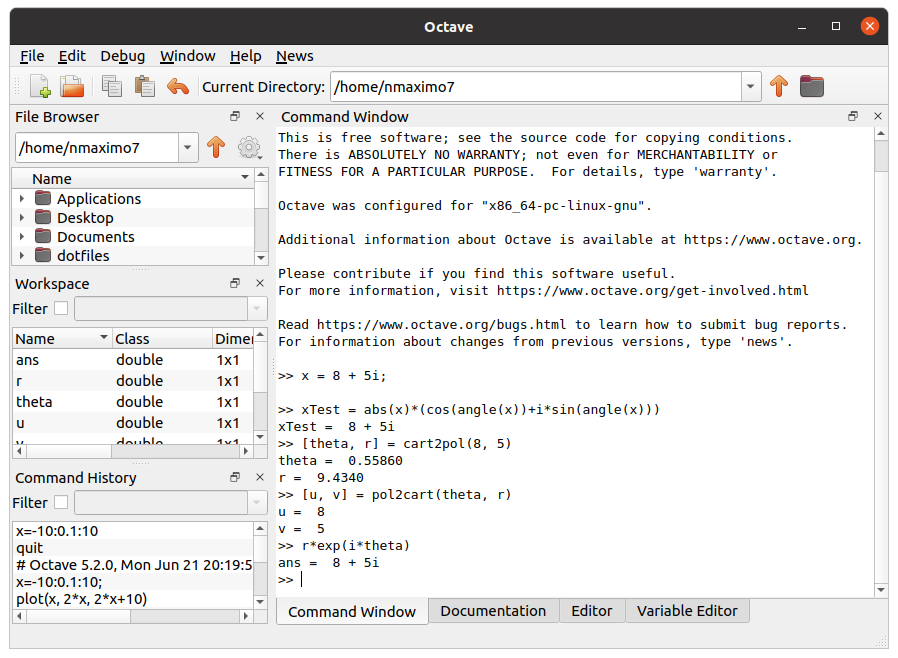
Task: Switch to the Variable Editor tab
Action: 686,611
